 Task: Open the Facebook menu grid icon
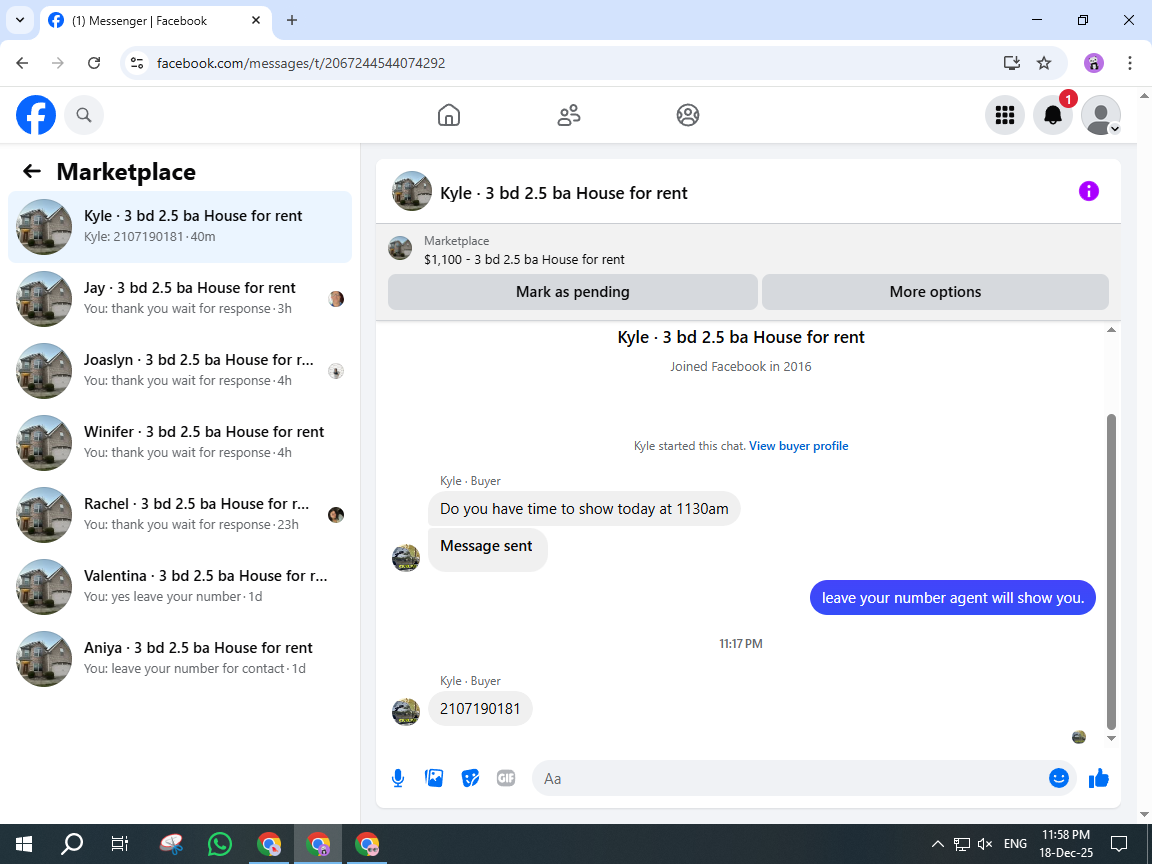1004,115
